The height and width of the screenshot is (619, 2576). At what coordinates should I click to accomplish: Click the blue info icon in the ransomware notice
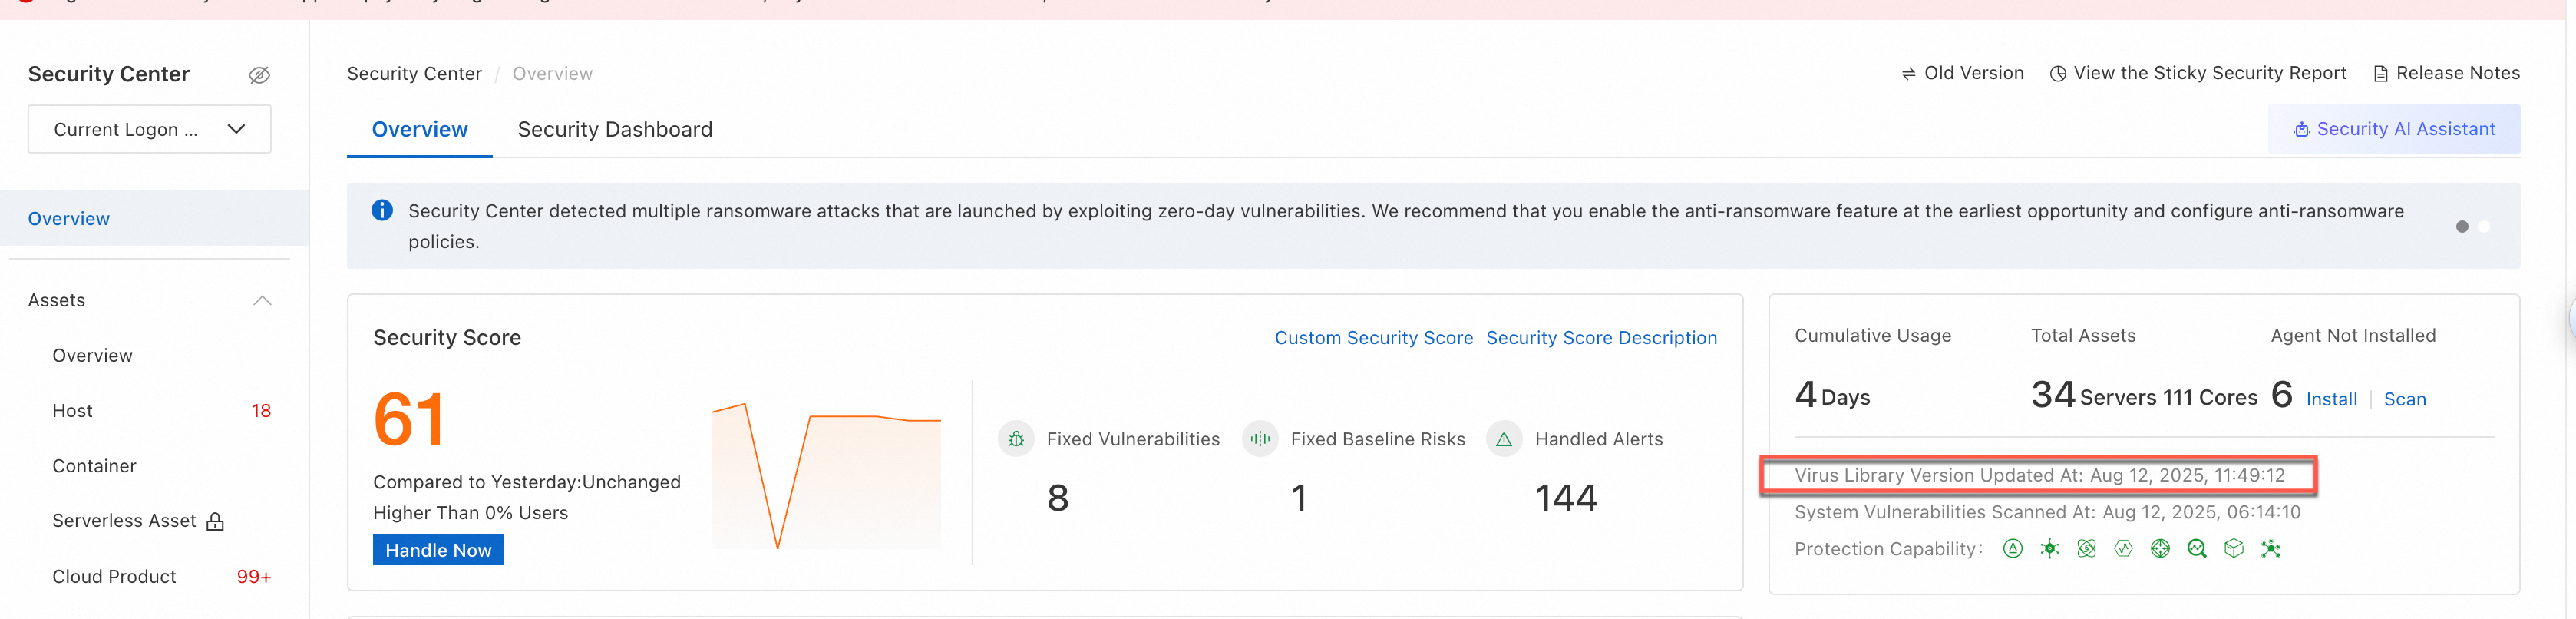(x=382, y=210)
